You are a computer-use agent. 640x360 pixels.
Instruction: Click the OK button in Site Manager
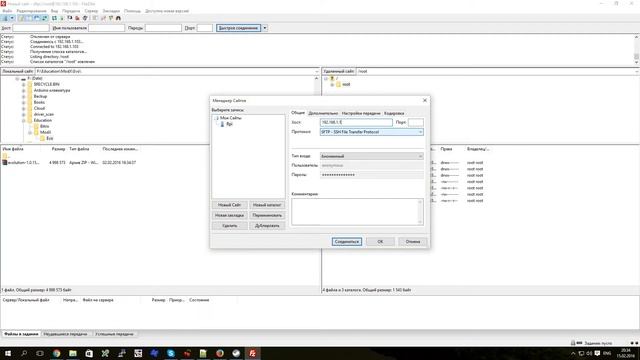coord(380,242)
